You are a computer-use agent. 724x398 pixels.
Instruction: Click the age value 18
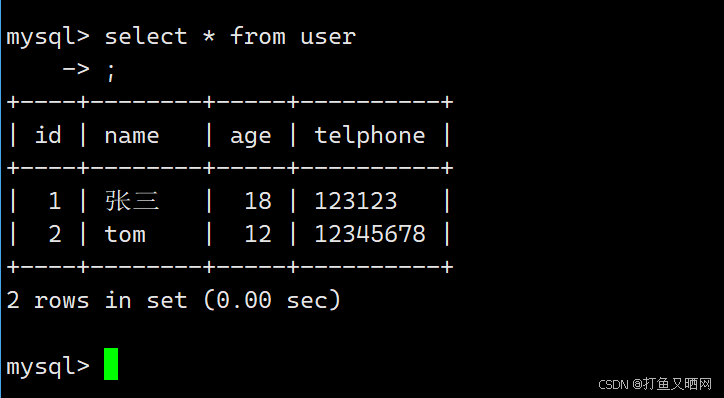[x=258, y=201]
